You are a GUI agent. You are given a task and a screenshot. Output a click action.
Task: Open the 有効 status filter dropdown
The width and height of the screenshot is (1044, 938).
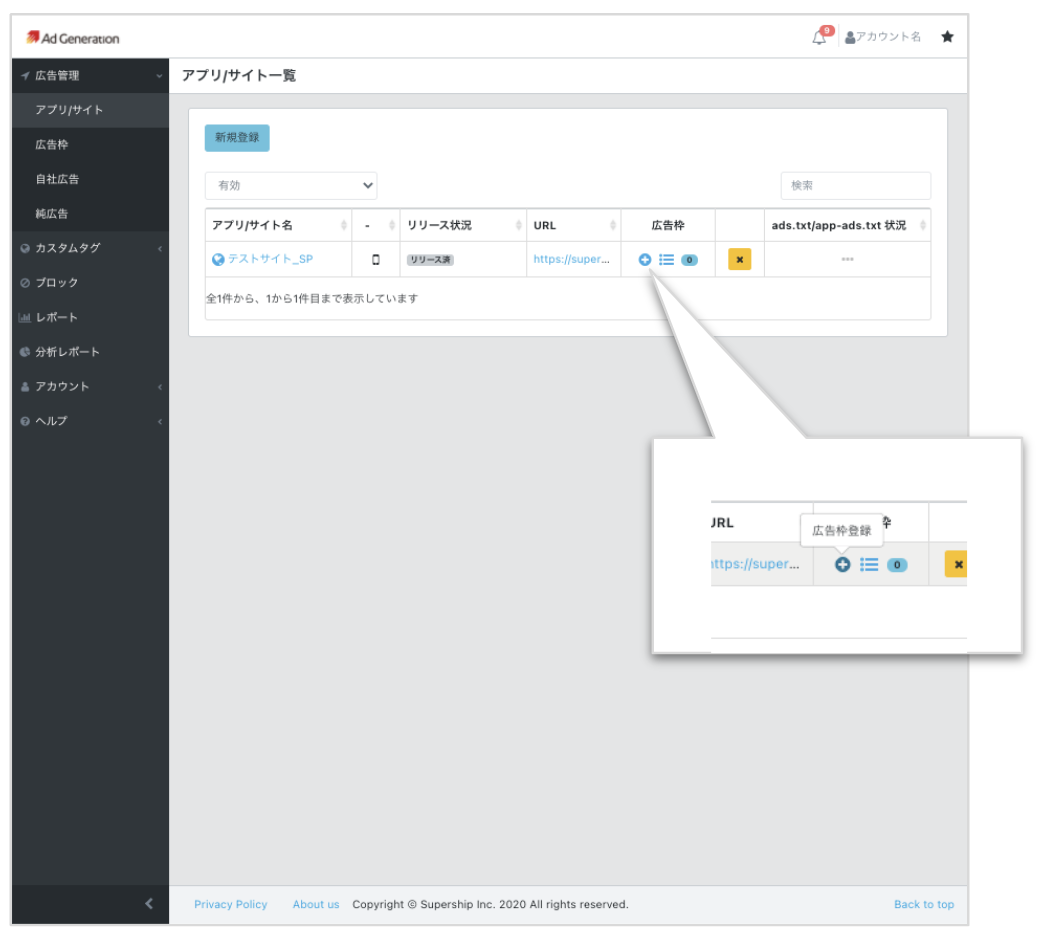[x=291, y=185]
